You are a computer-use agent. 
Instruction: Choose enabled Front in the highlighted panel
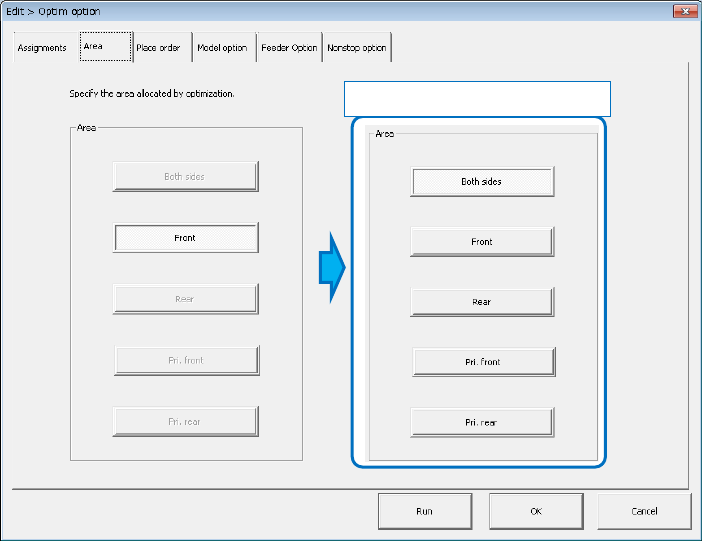click(482, 242)
